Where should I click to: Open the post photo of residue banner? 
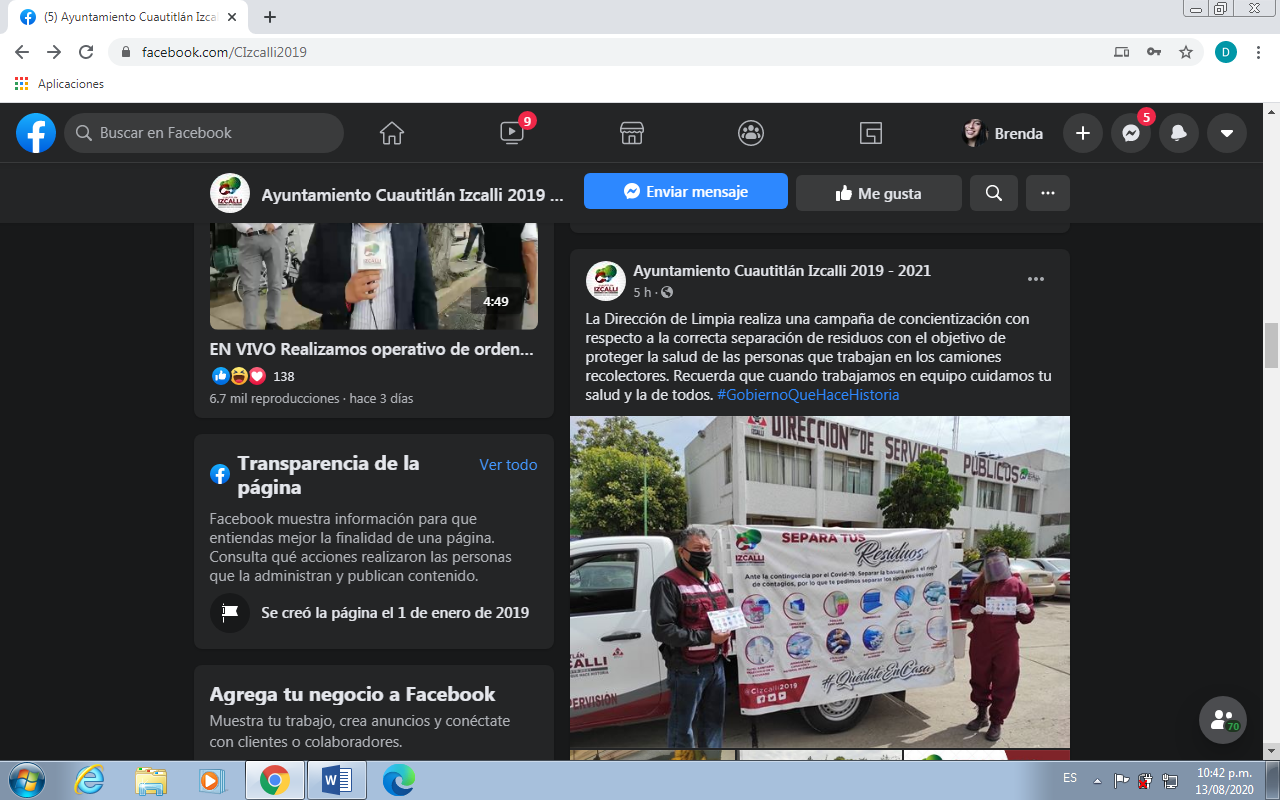pos(820,582)
